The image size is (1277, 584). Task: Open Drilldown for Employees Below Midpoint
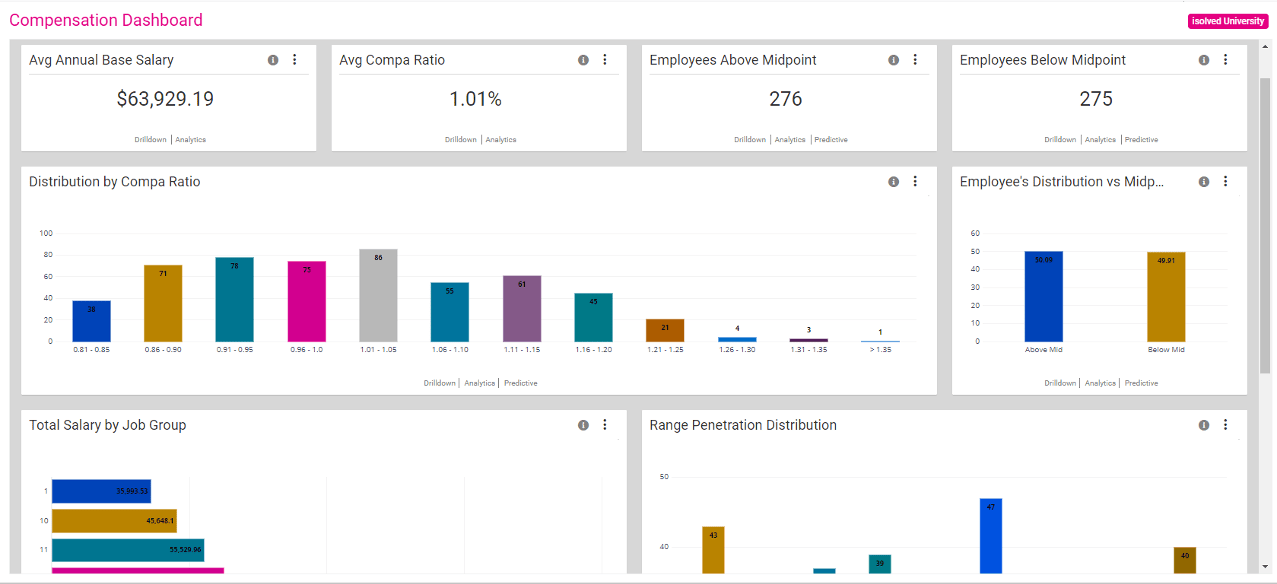pyautogui.click(x=1060, y=140)
